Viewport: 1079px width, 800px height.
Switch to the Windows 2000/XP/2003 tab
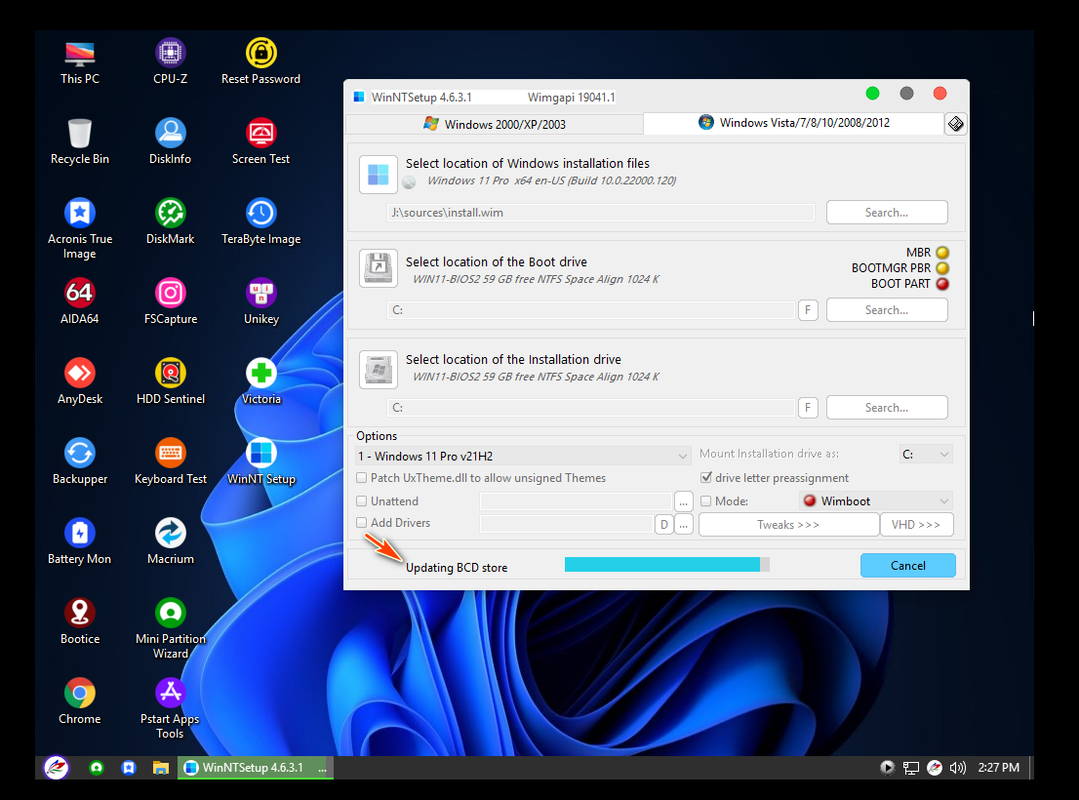tap(494, 125)
